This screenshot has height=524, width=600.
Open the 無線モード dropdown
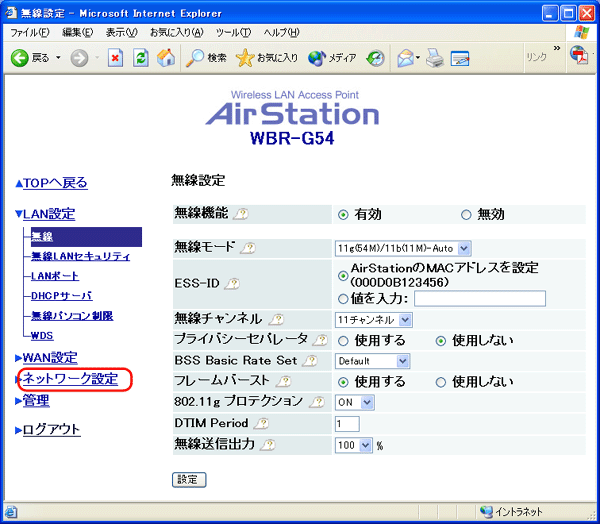403,248
